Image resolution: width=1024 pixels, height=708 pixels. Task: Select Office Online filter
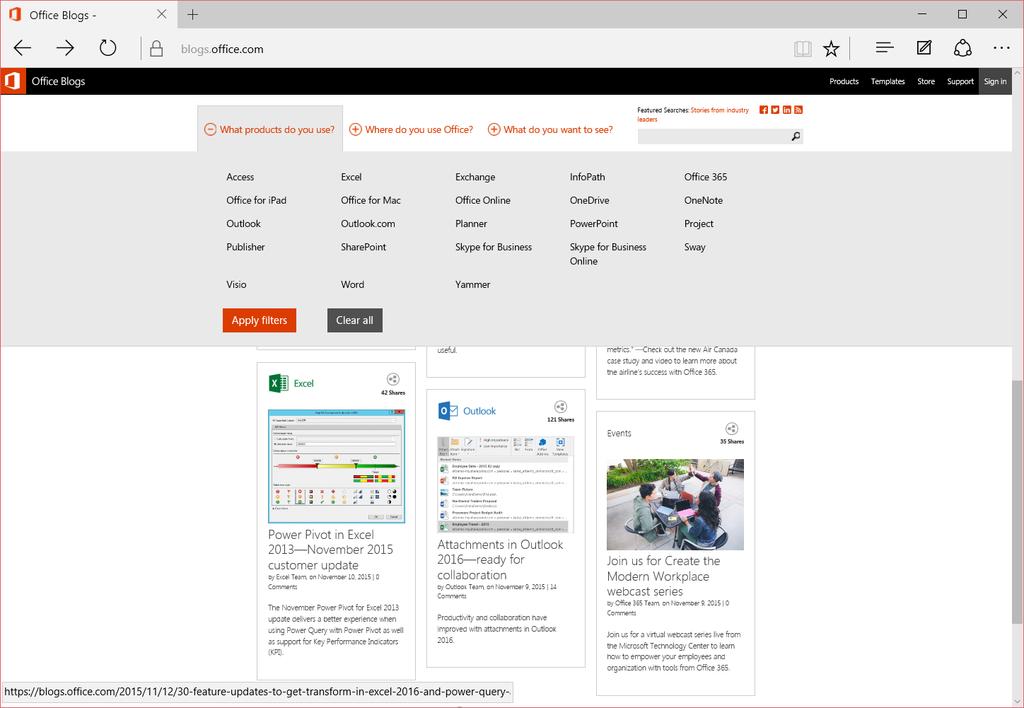[x=483, y=201]
